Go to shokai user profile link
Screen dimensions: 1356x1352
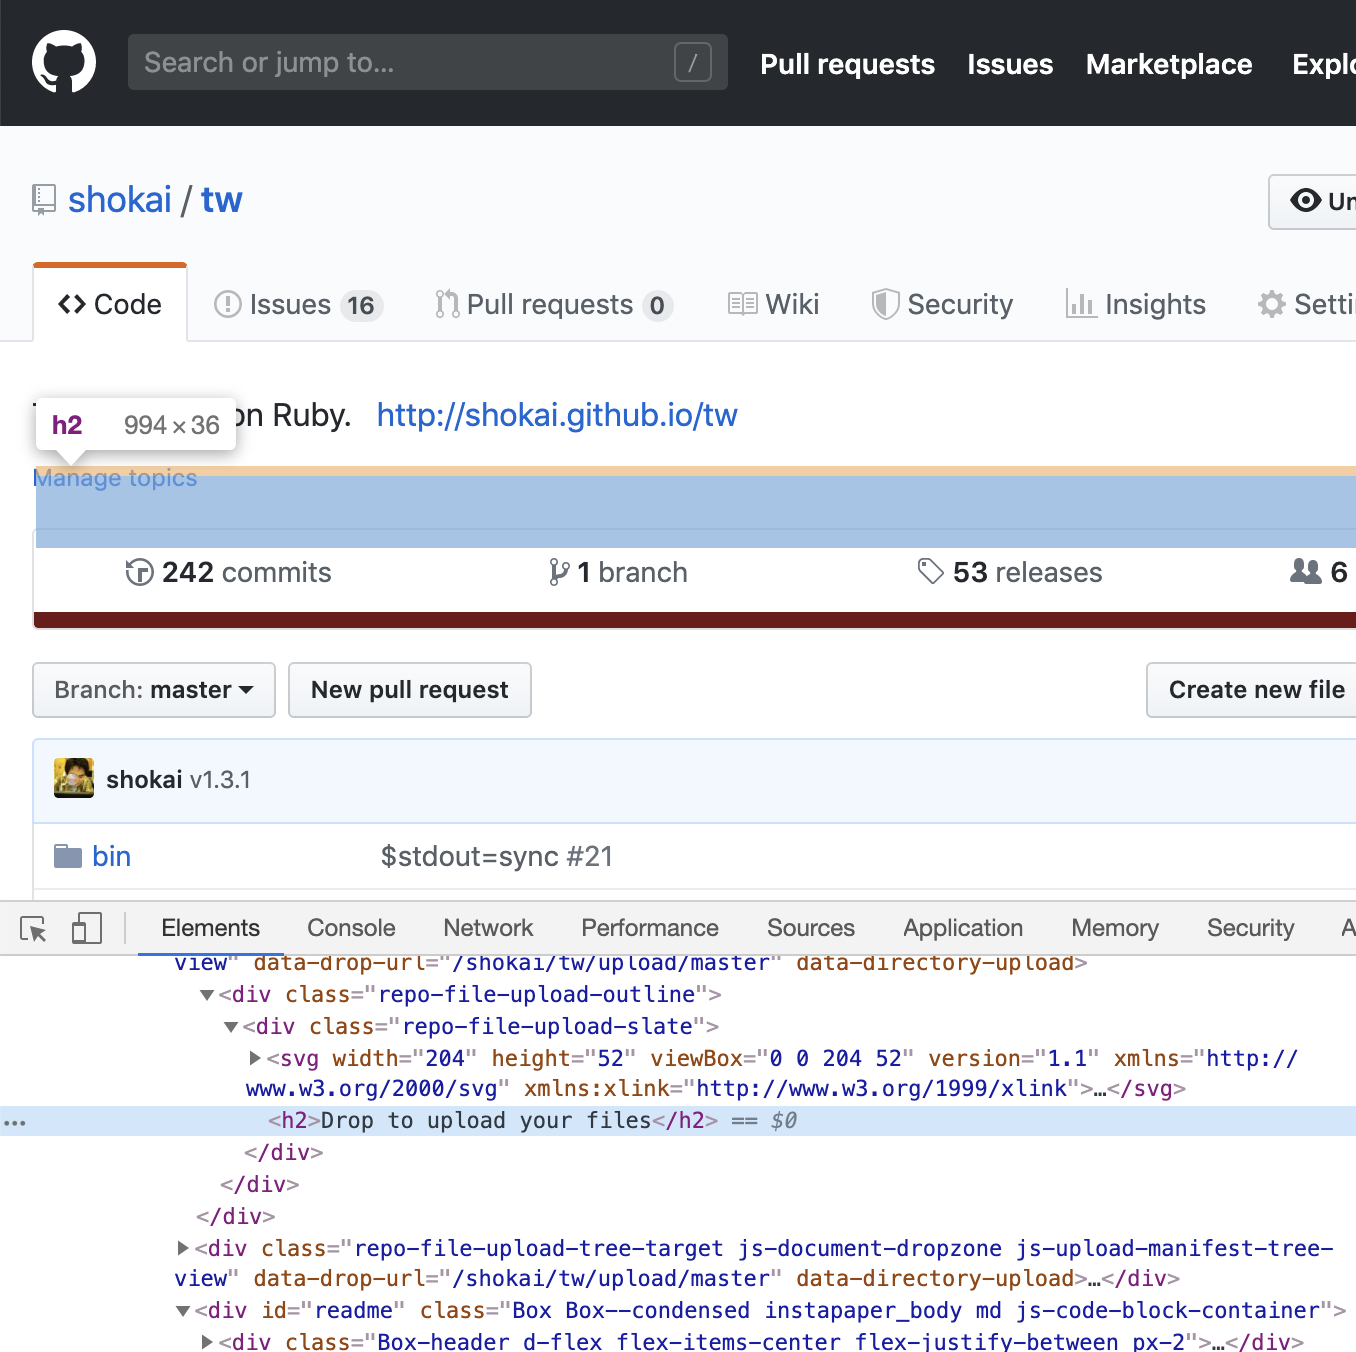[x=120, y=200]
